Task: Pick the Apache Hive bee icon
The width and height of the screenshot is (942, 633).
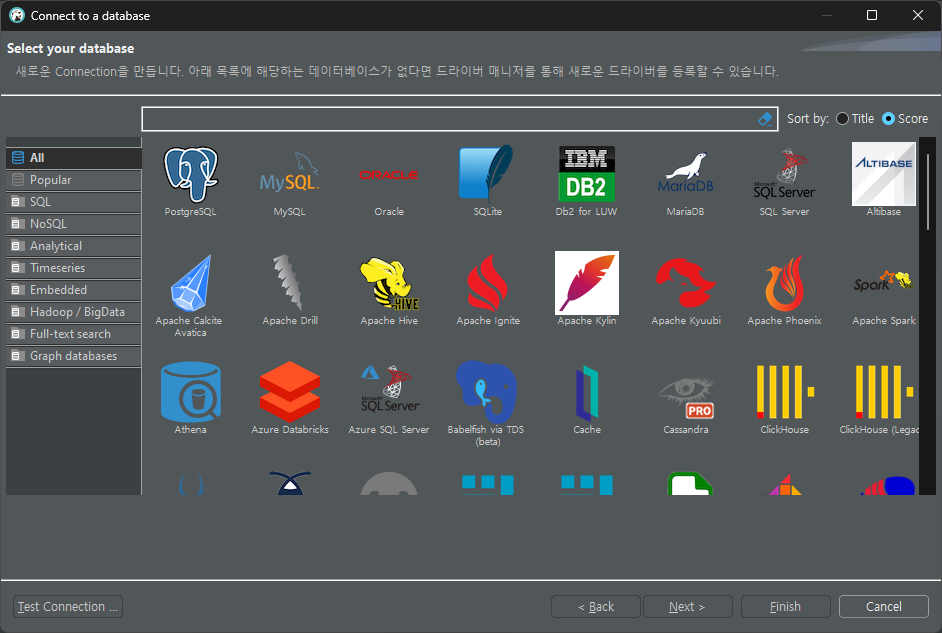Action: pos(389,283)
